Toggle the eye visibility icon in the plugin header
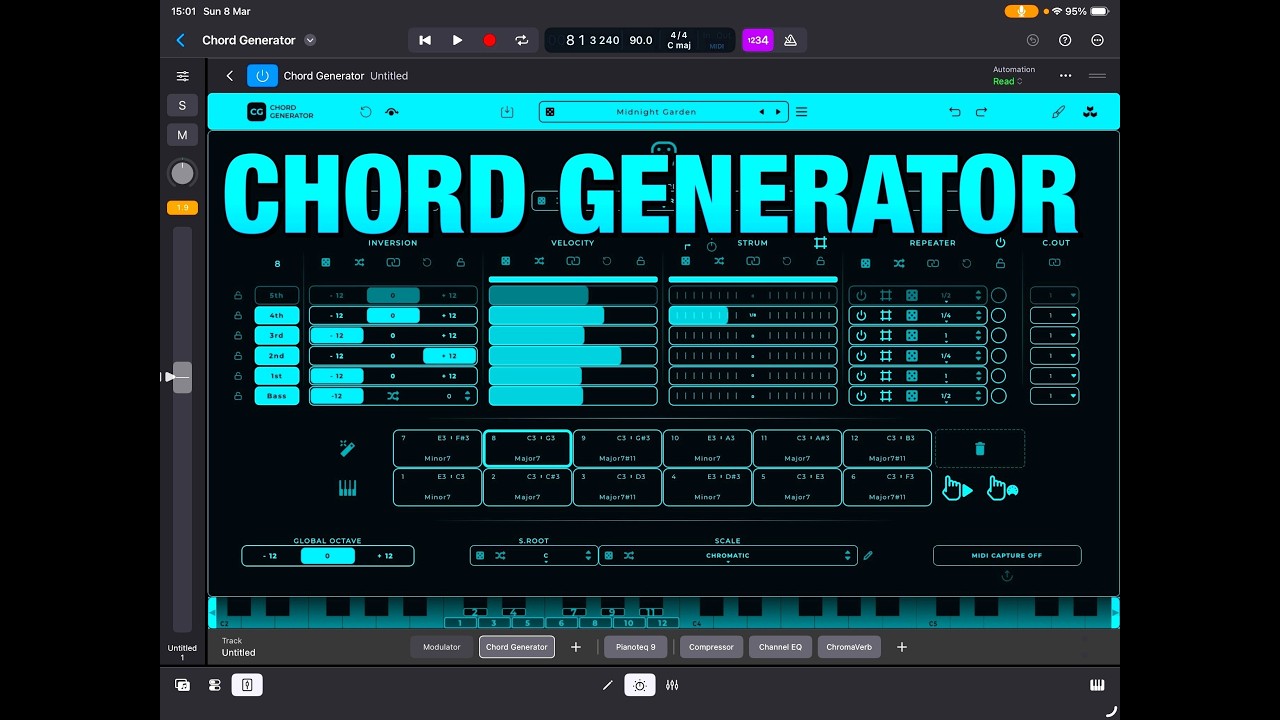 392,112
